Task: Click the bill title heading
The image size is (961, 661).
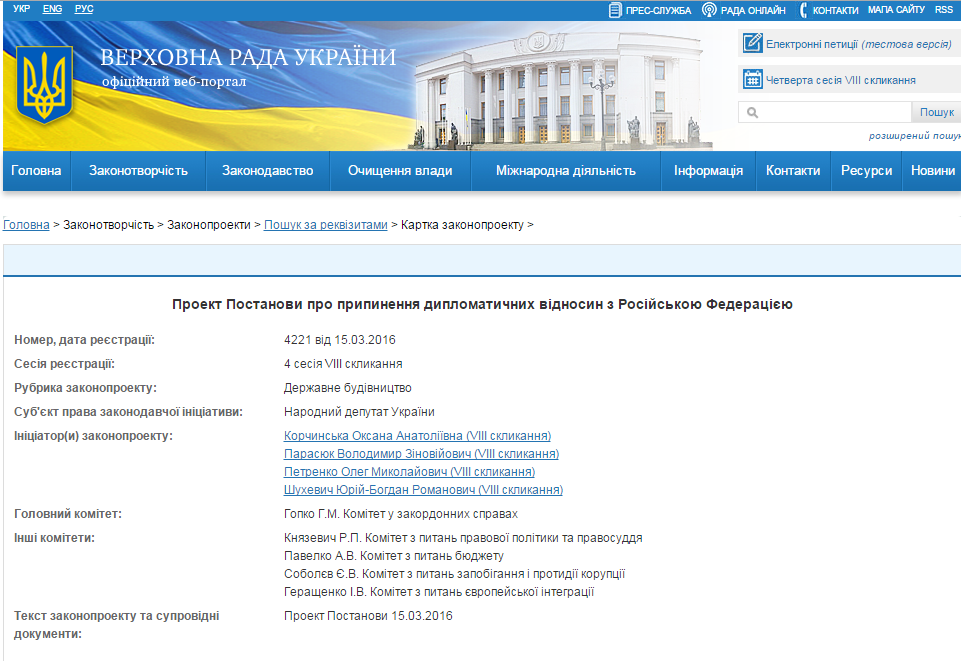Action: (x=482, y=304)
